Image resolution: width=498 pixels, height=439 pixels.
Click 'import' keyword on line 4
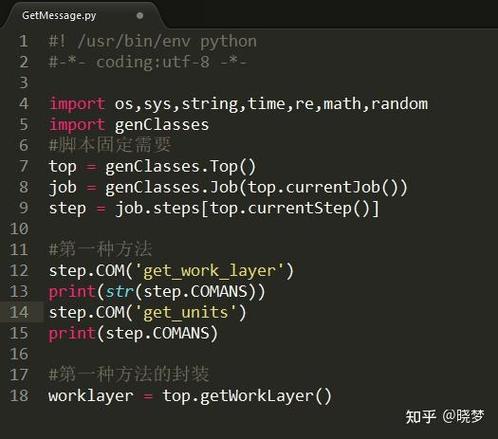[77, 104]
